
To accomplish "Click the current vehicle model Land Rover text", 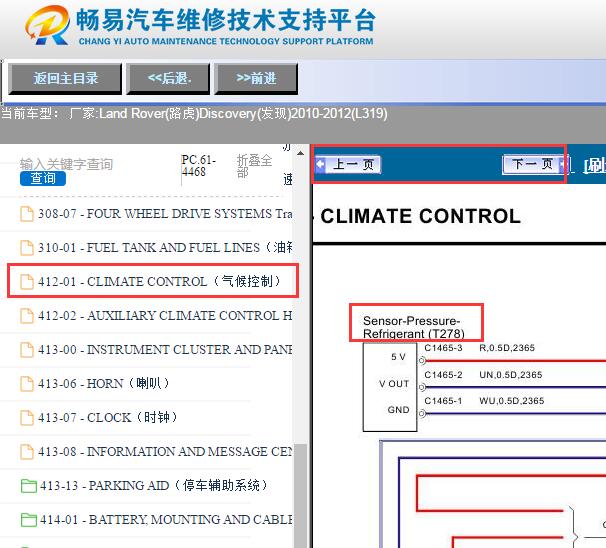I will click(194, 114).
